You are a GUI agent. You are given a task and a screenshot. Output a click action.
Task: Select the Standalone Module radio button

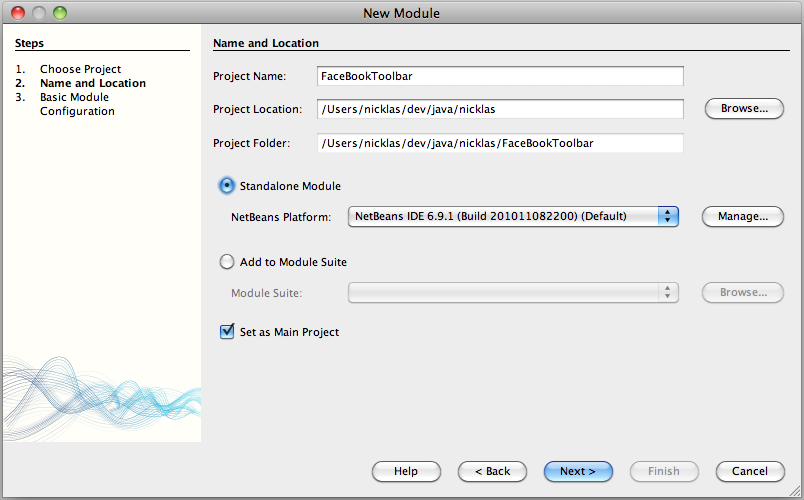pyautogui.click(x=227, y=186)
